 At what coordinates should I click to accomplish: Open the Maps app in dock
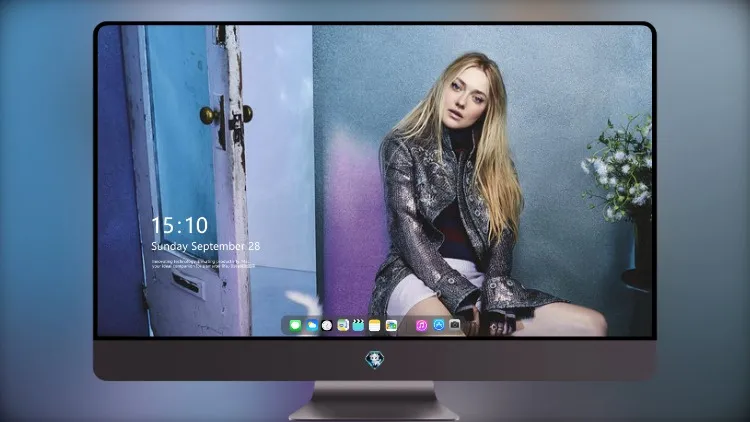(x=342, y=326)
